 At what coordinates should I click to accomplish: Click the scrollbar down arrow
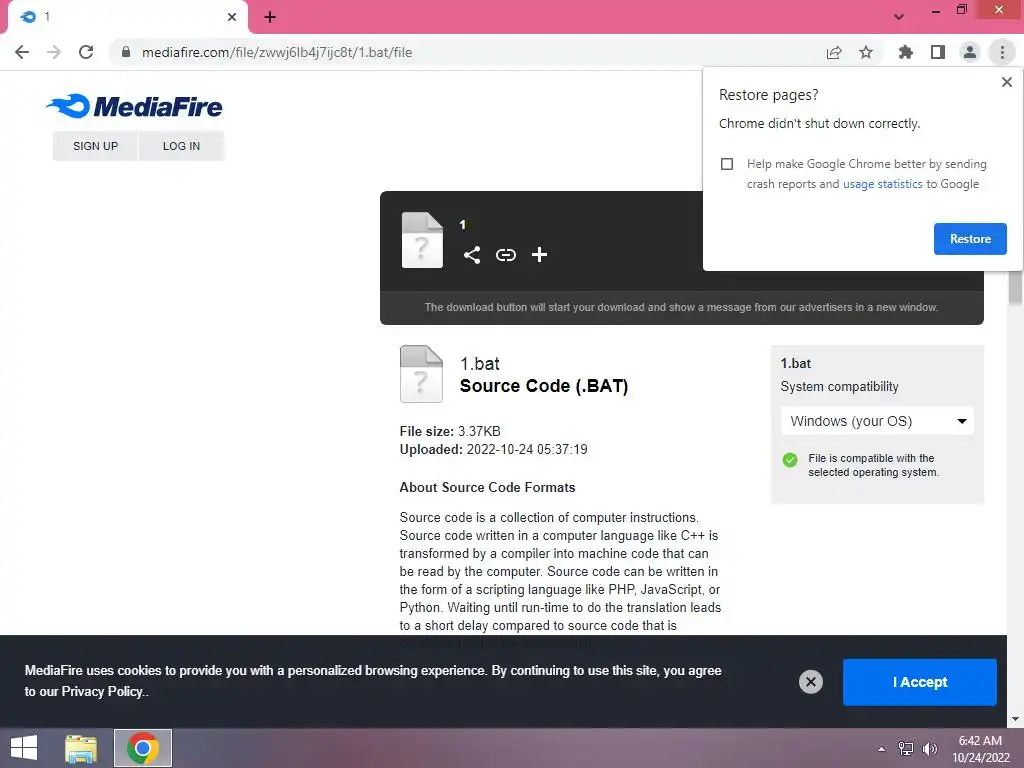(1015, 719)
